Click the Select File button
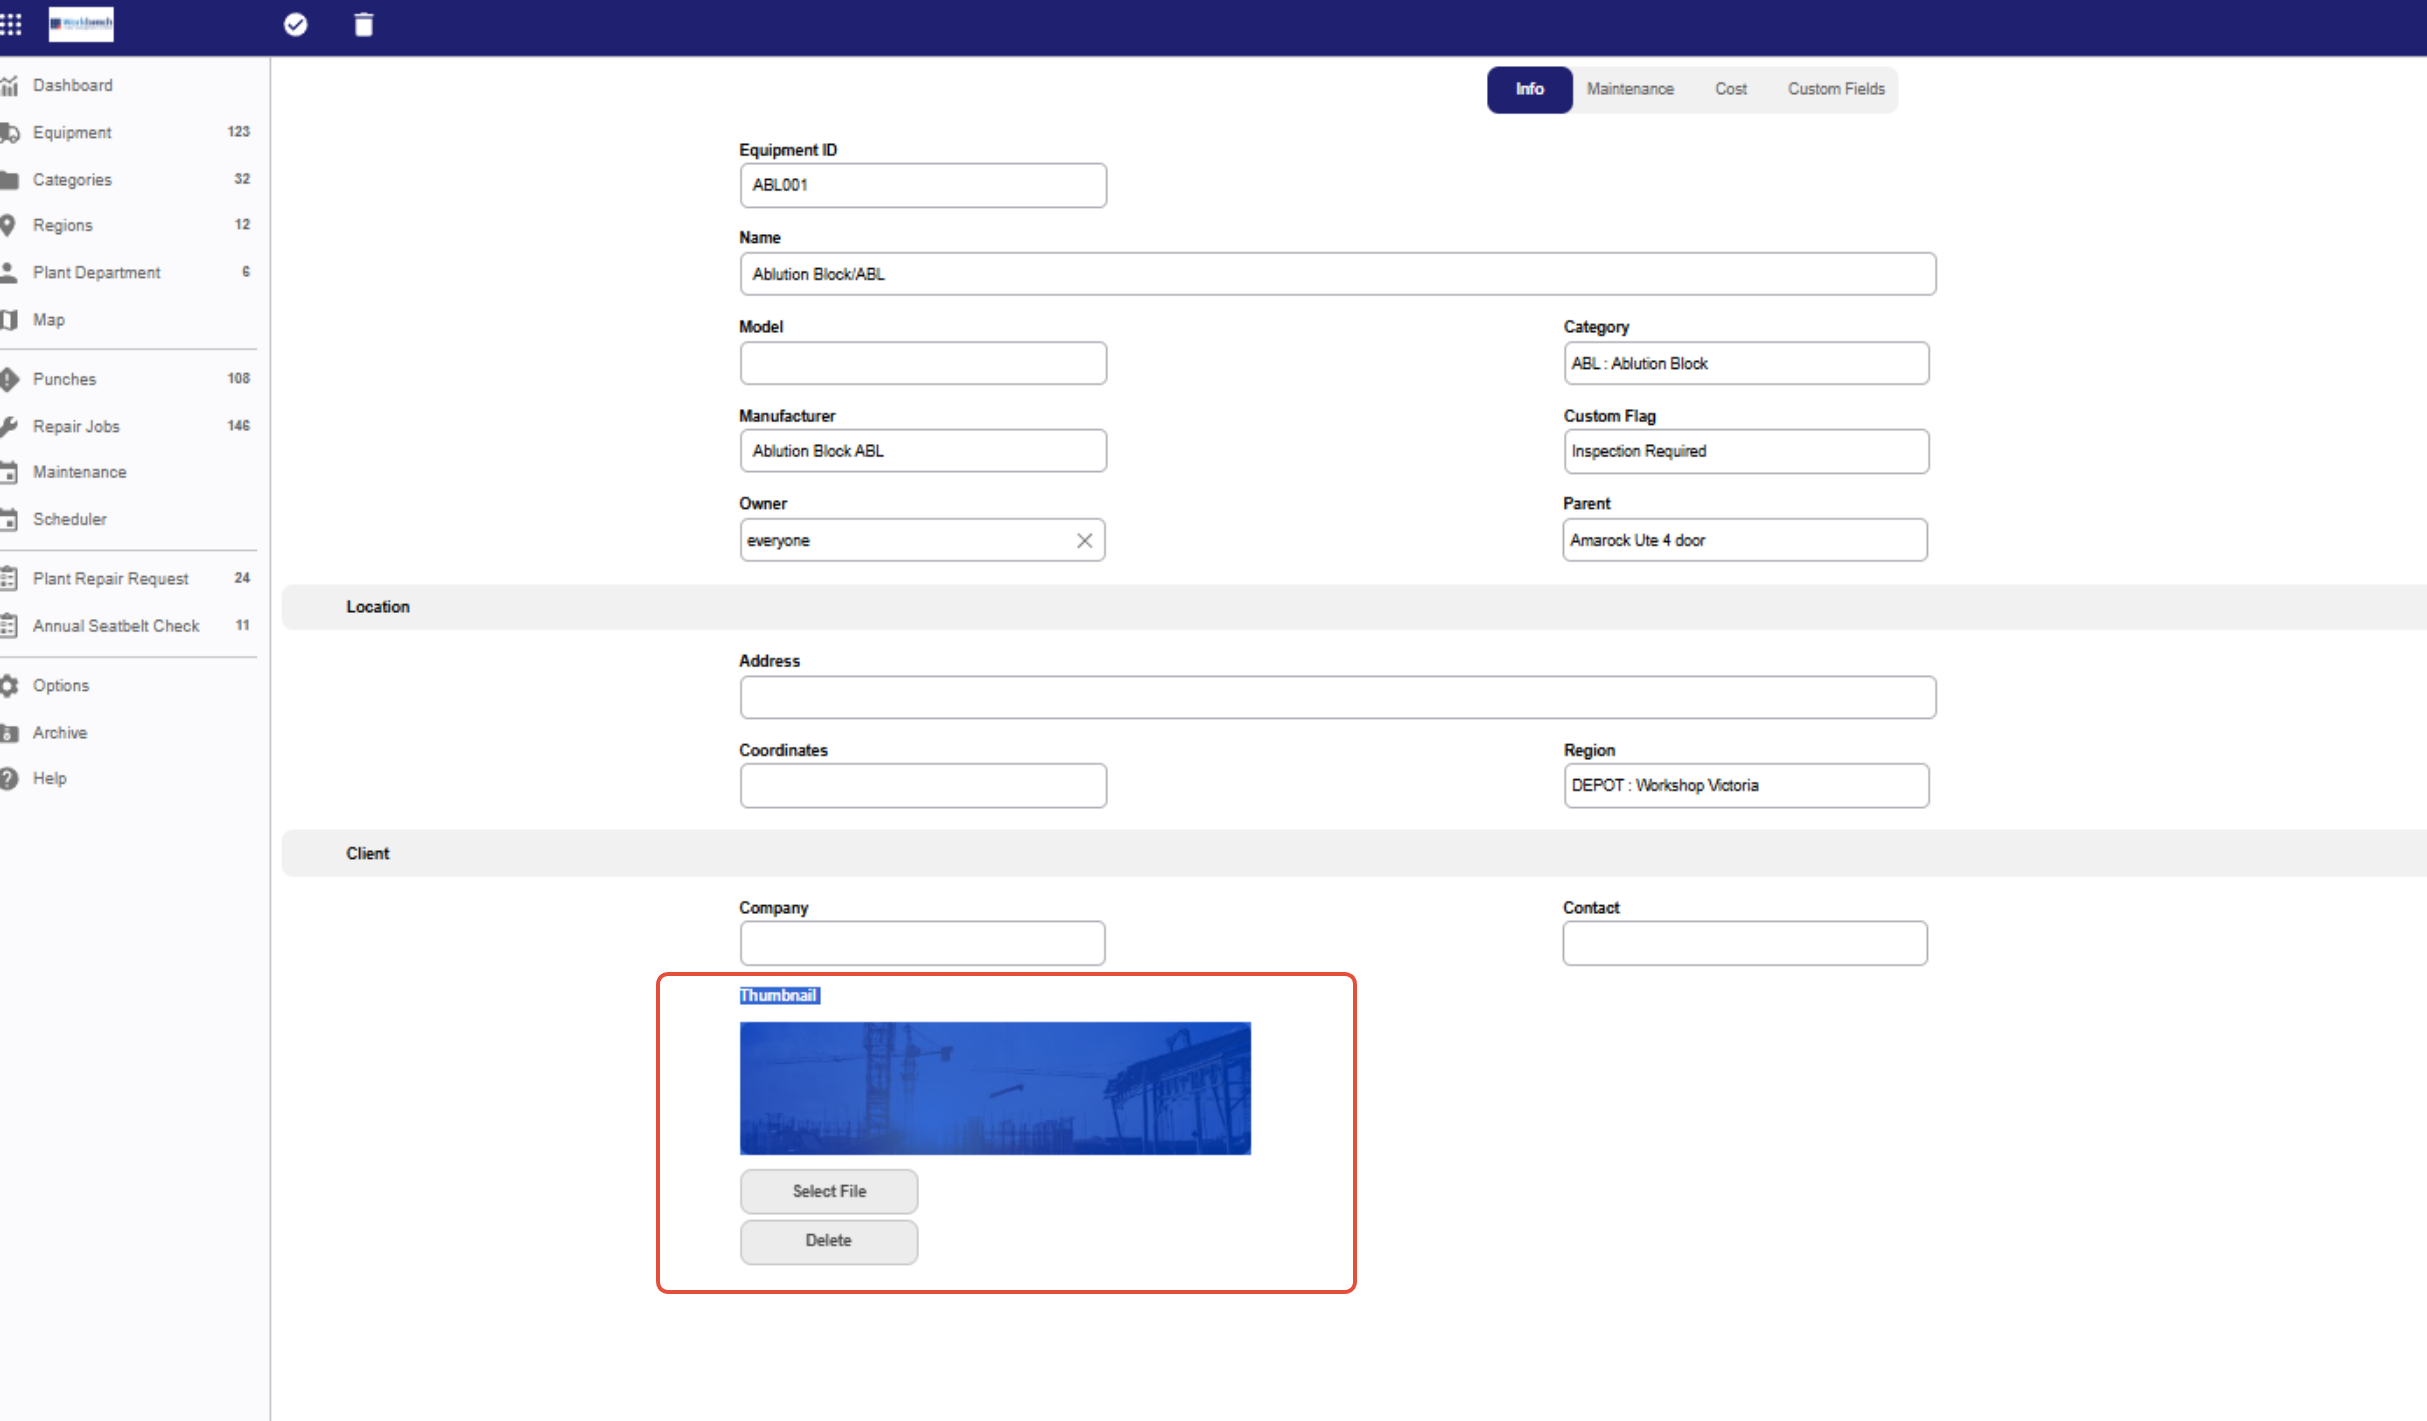The width and height of the screenshot is (2427, 1421). point(828,1191)
